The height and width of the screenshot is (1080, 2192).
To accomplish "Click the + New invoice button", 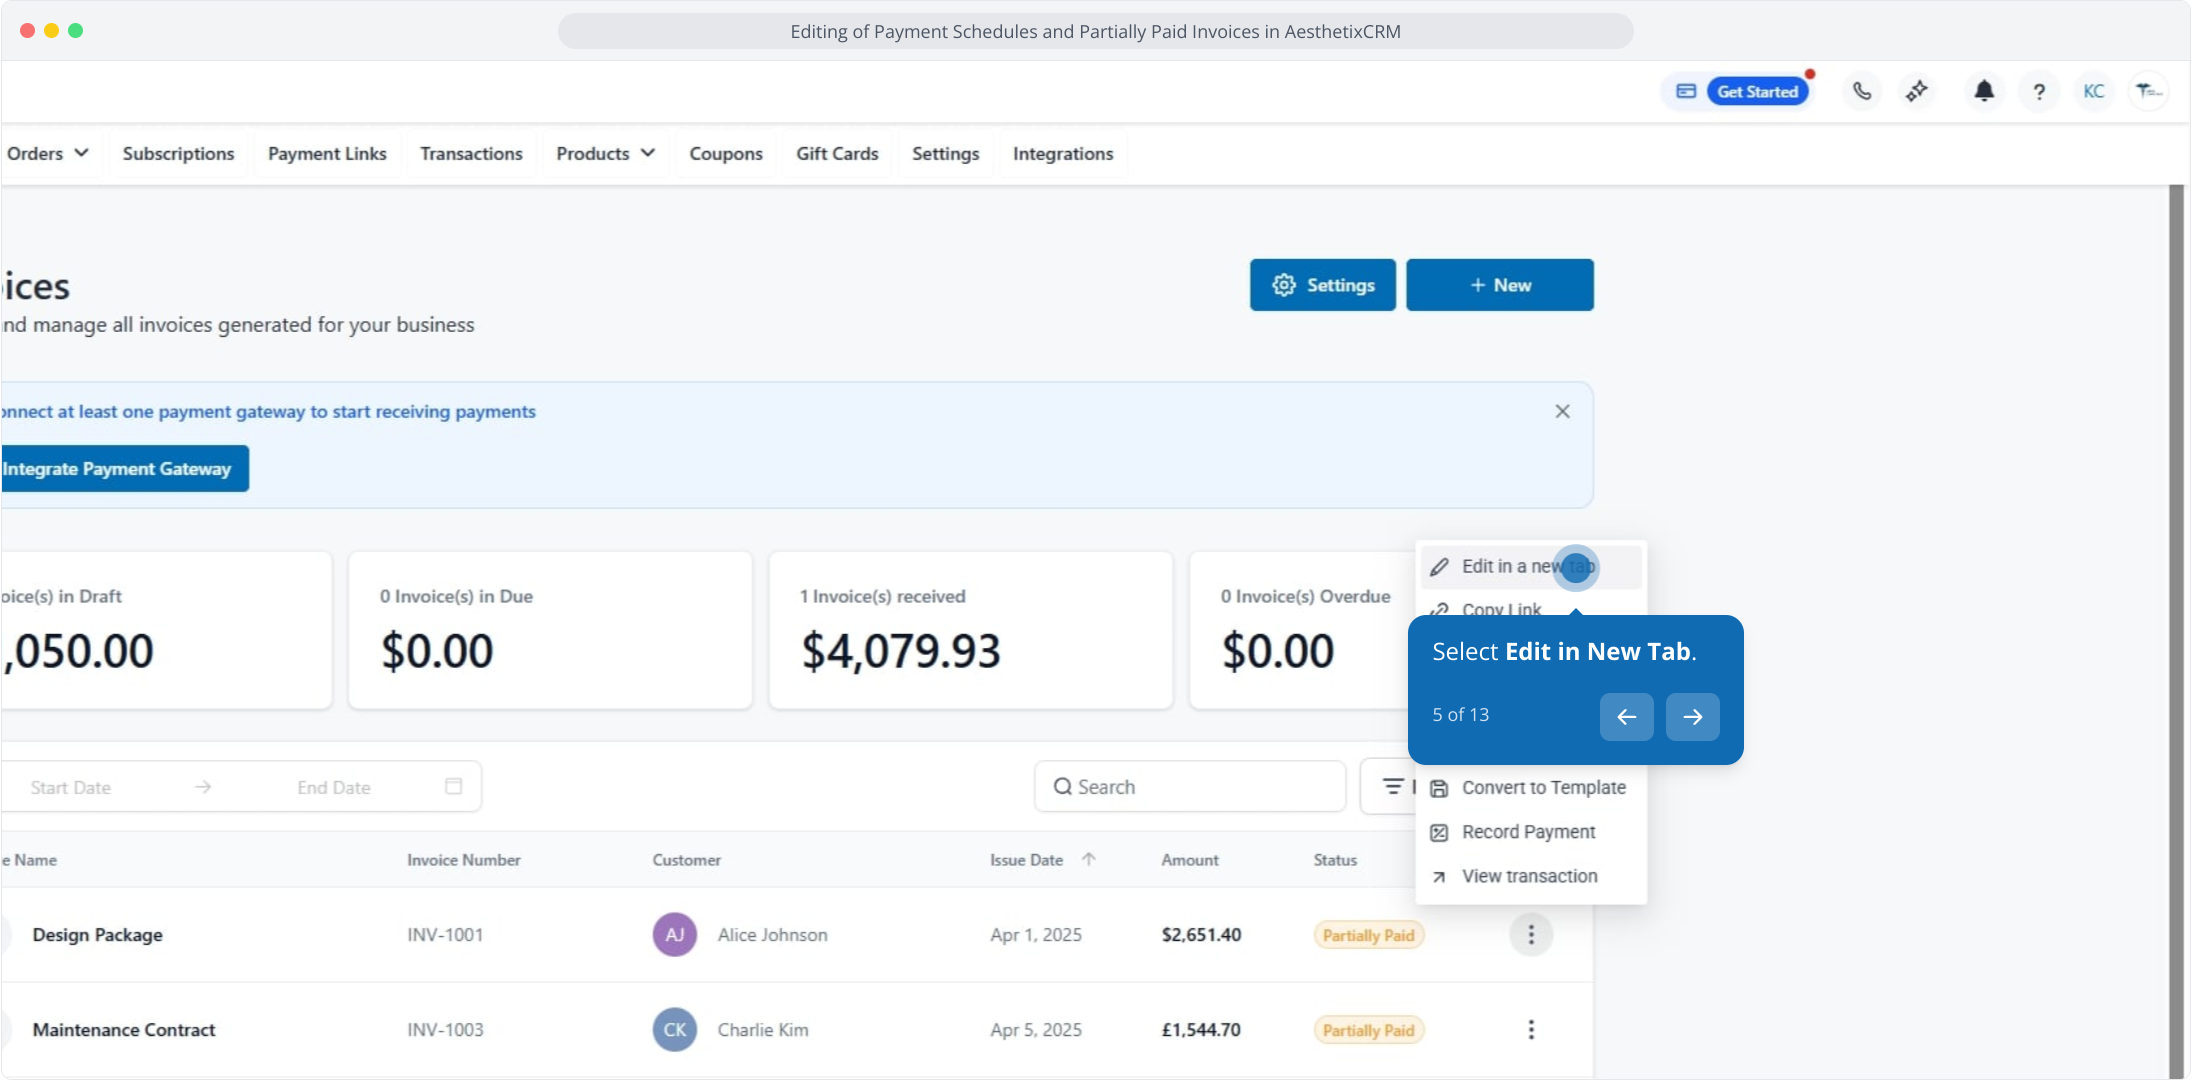I will tap(1499, 285).
